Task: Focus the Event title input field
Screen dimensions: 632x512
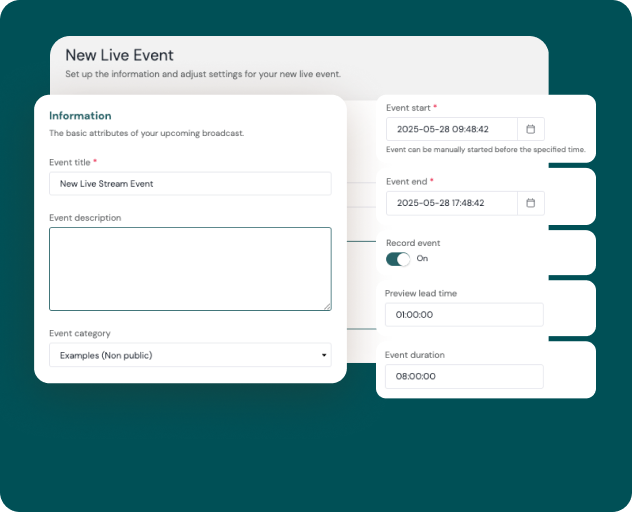Action: click(190, 184)
